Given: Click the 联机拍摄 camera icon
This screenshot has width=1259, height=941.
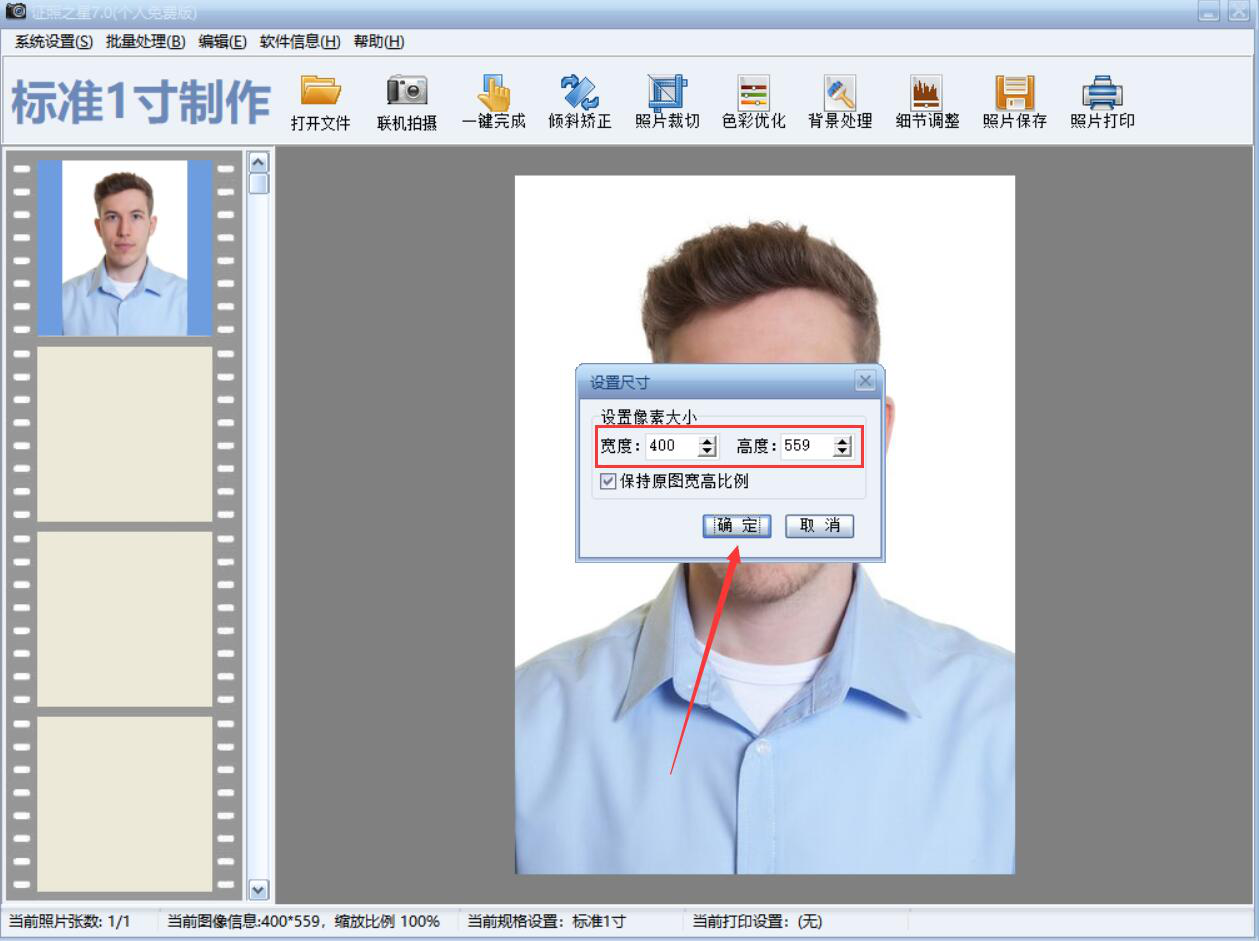Looking at the screenshot, I should (x=407, y=93).
